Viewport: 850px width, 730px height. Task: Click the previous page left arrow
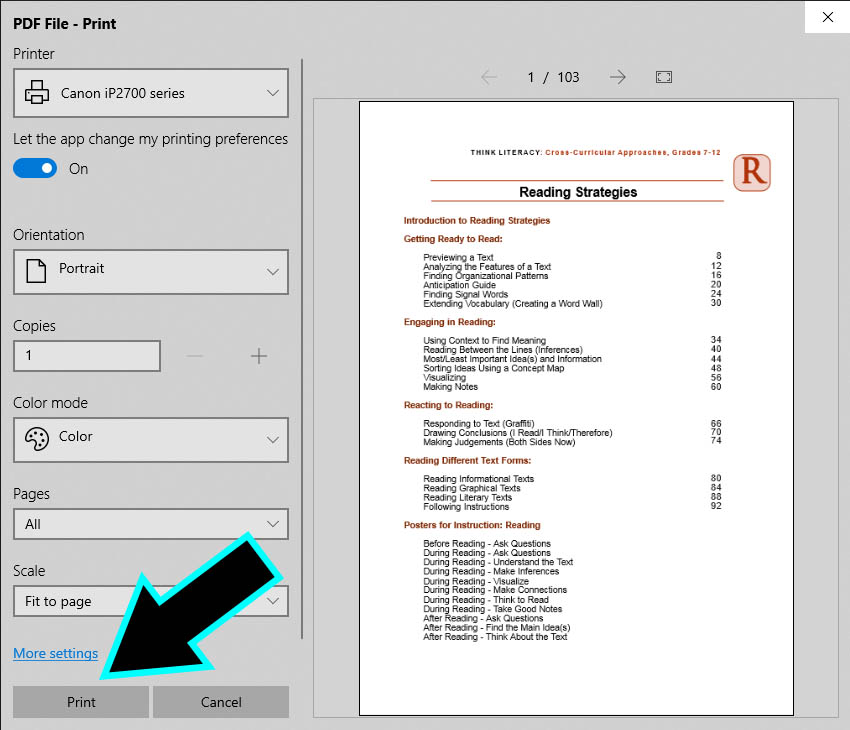point(489,77)
